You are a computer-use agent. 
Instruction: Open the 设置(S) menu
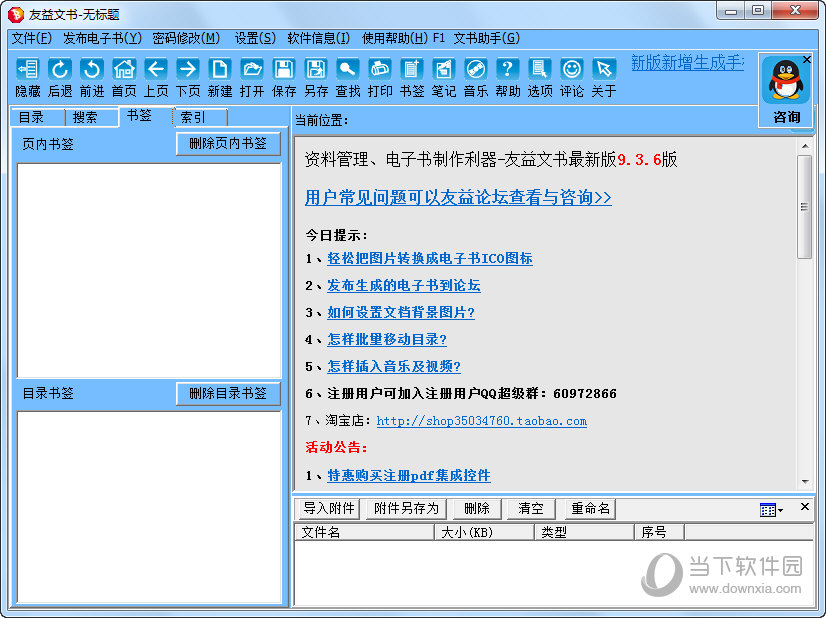(x=255, y=38)
